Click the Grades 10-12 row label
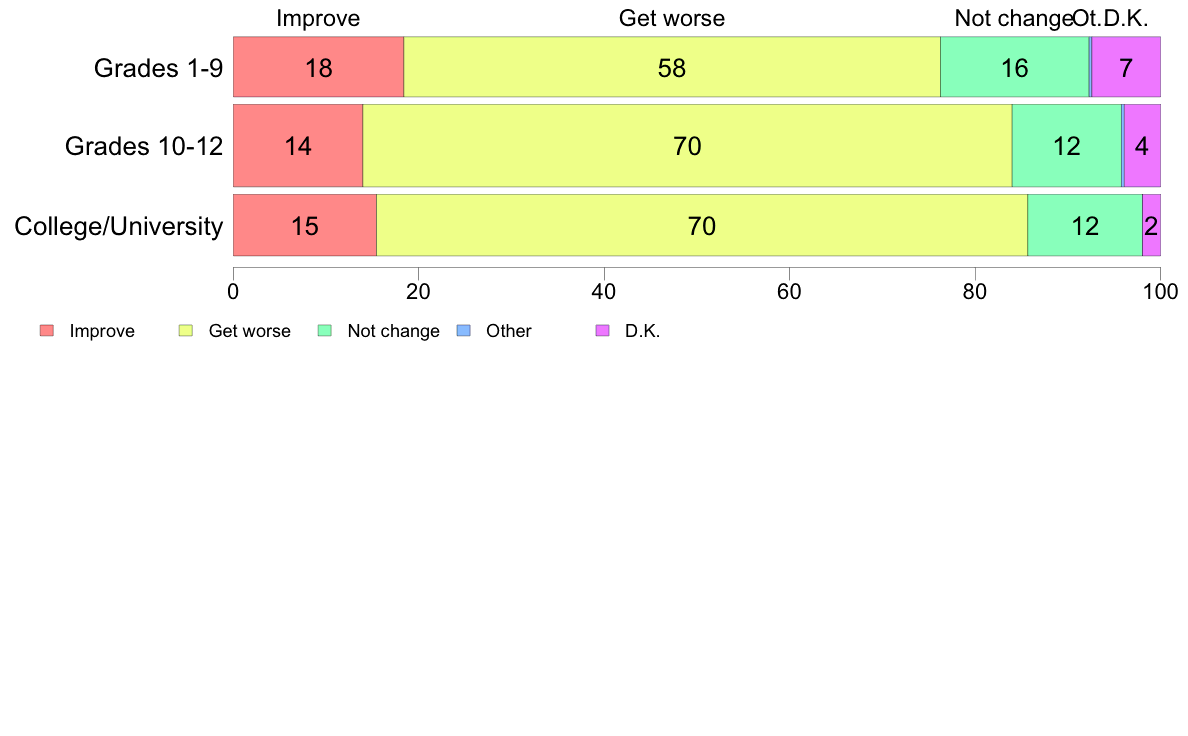 tap(144, 146)
